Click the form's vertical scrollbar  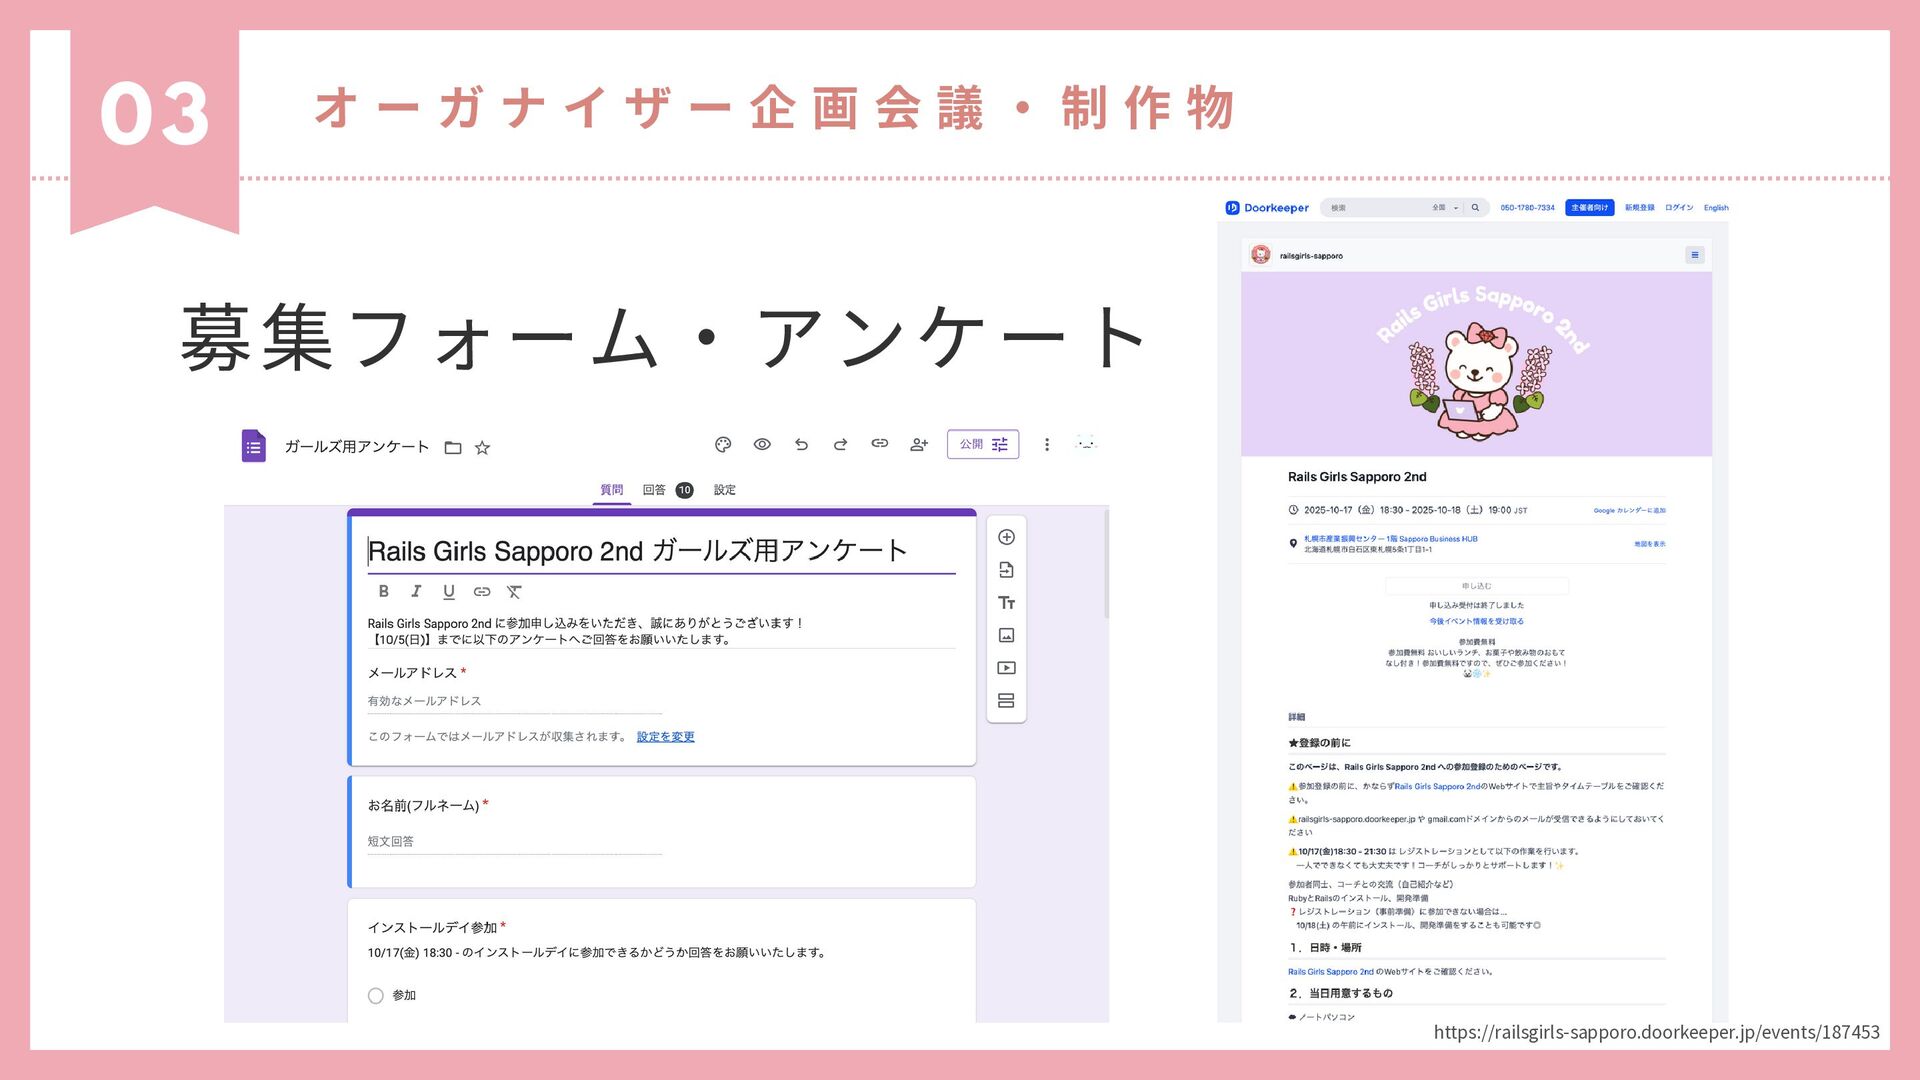pyautogui.click(x=1106, y=565)
